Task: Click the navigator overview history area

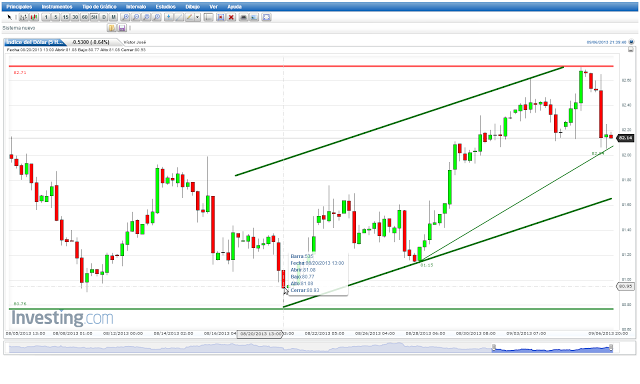Action: [x=249, y=348]
